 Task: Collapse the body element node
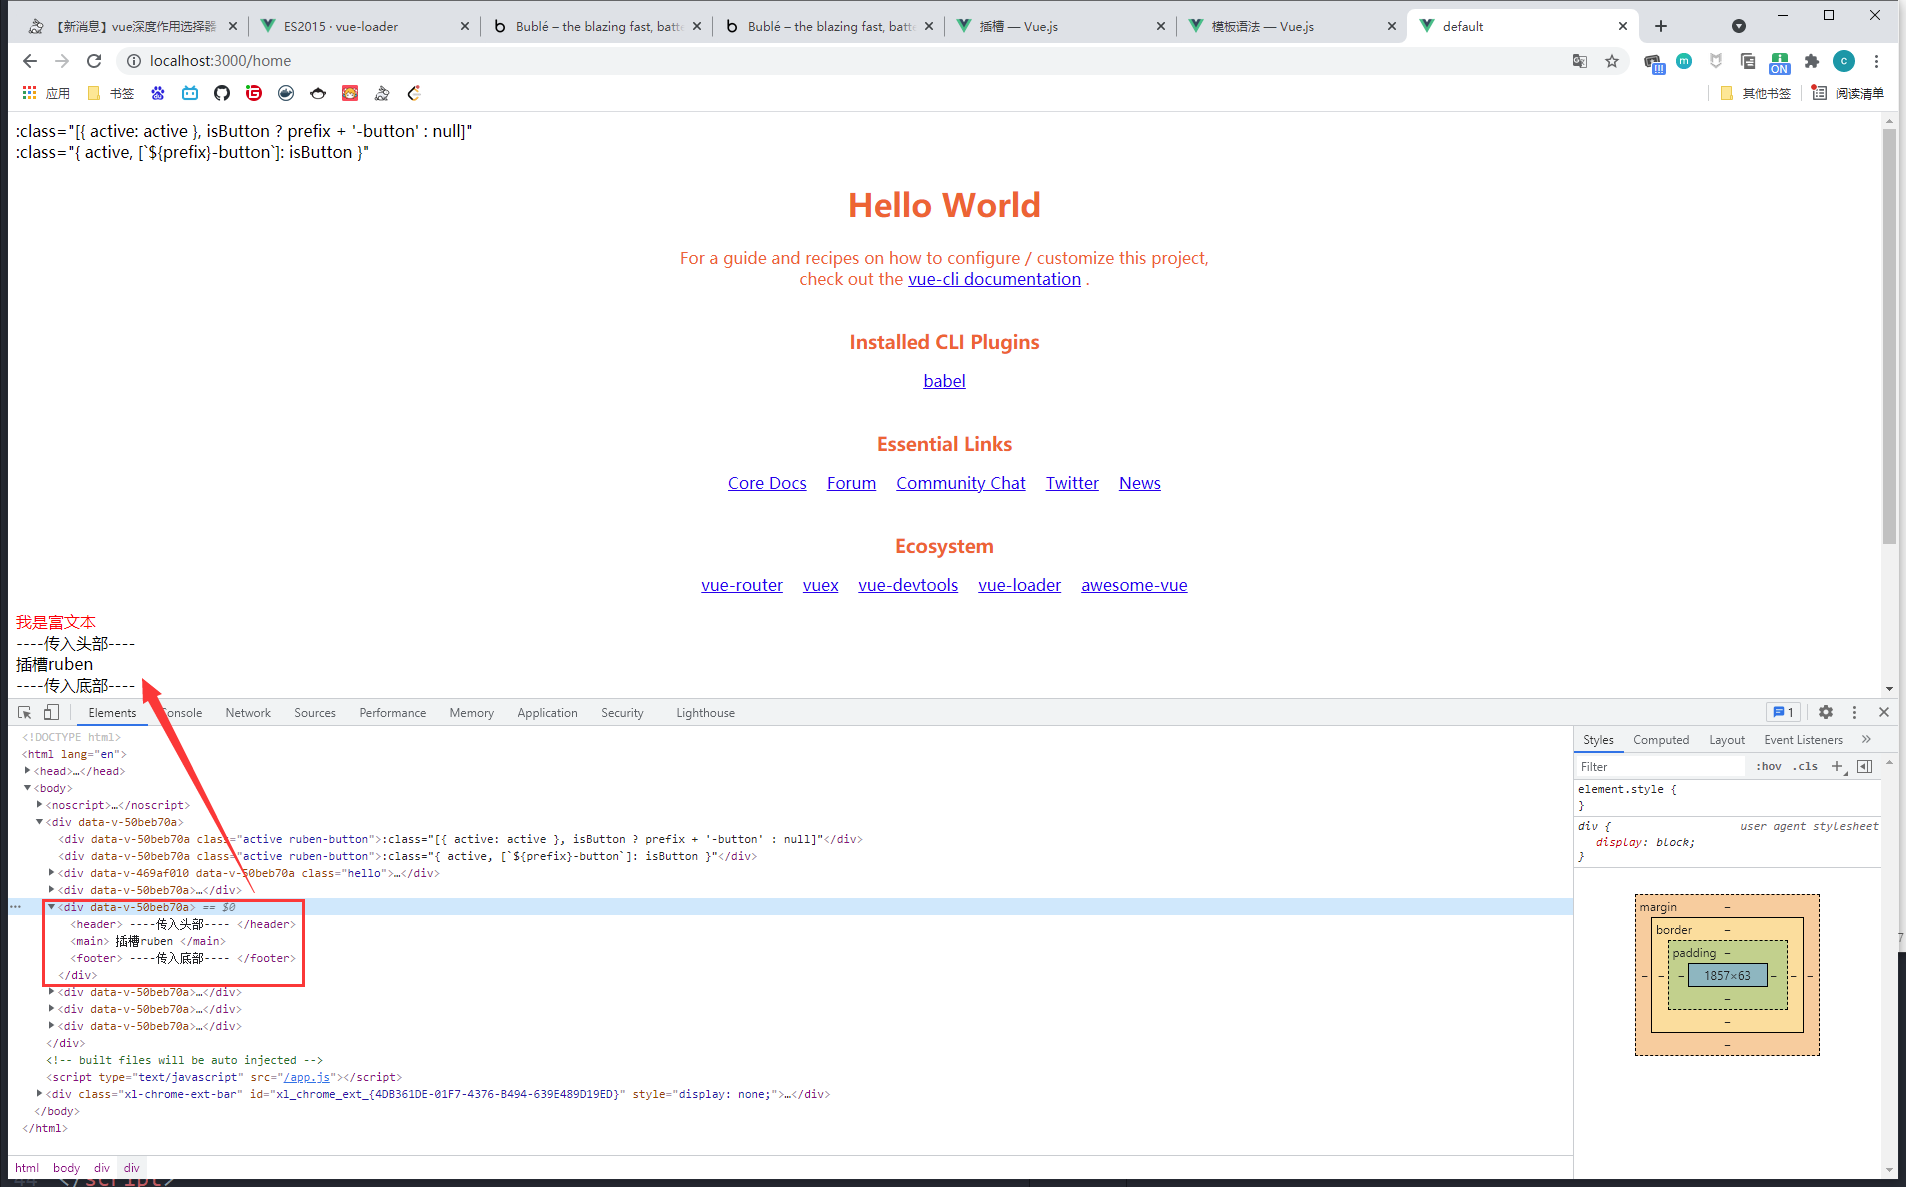(x=27, y=788)
